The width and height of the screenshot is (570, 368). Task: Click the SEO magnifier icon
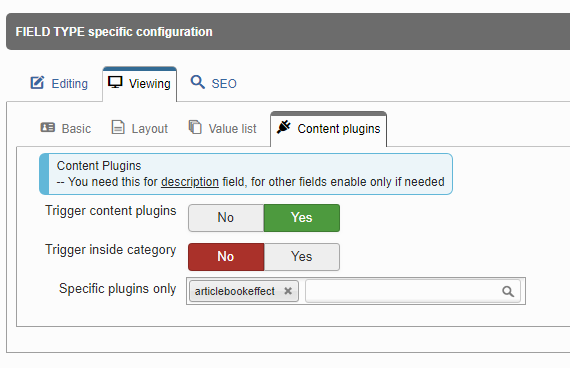point(198,82)
